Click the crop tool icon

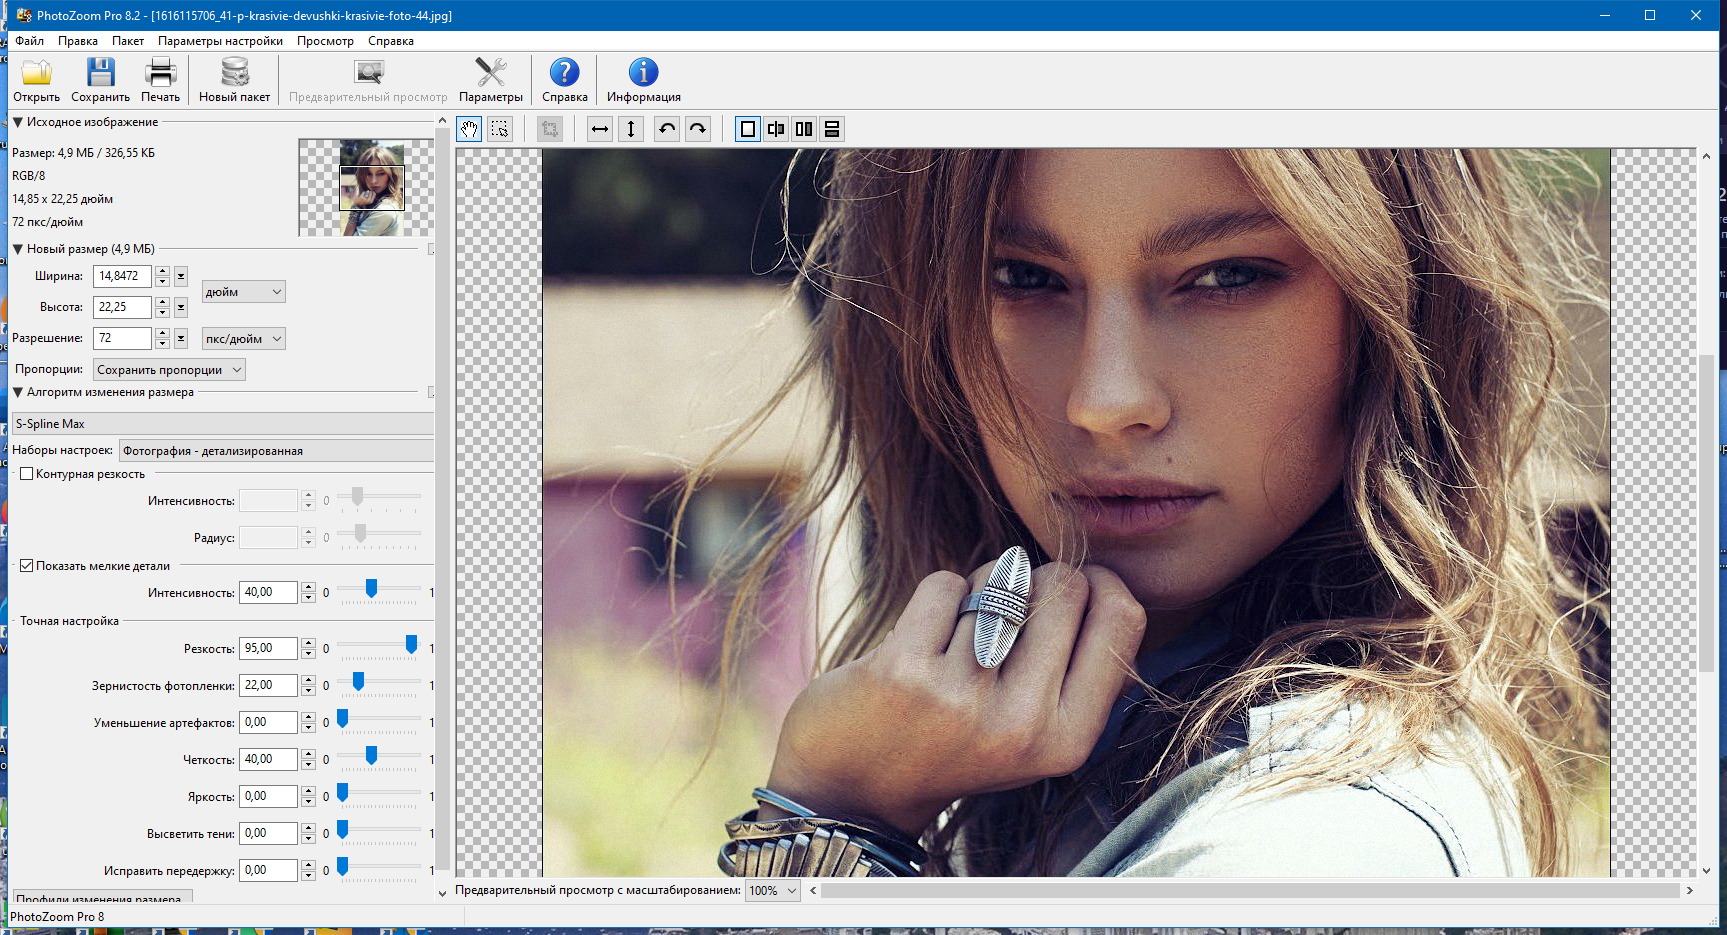click(x=549, y=129)
